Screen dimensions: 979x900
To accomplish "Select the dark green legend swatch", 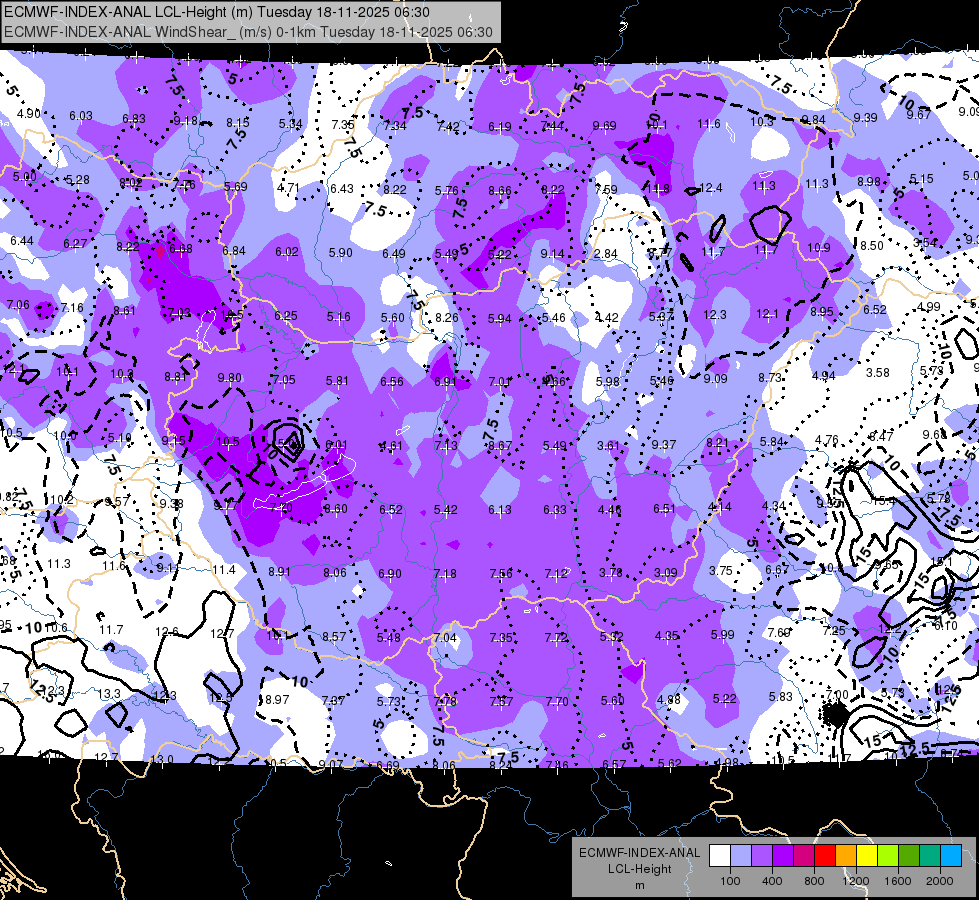I will 908,856.
